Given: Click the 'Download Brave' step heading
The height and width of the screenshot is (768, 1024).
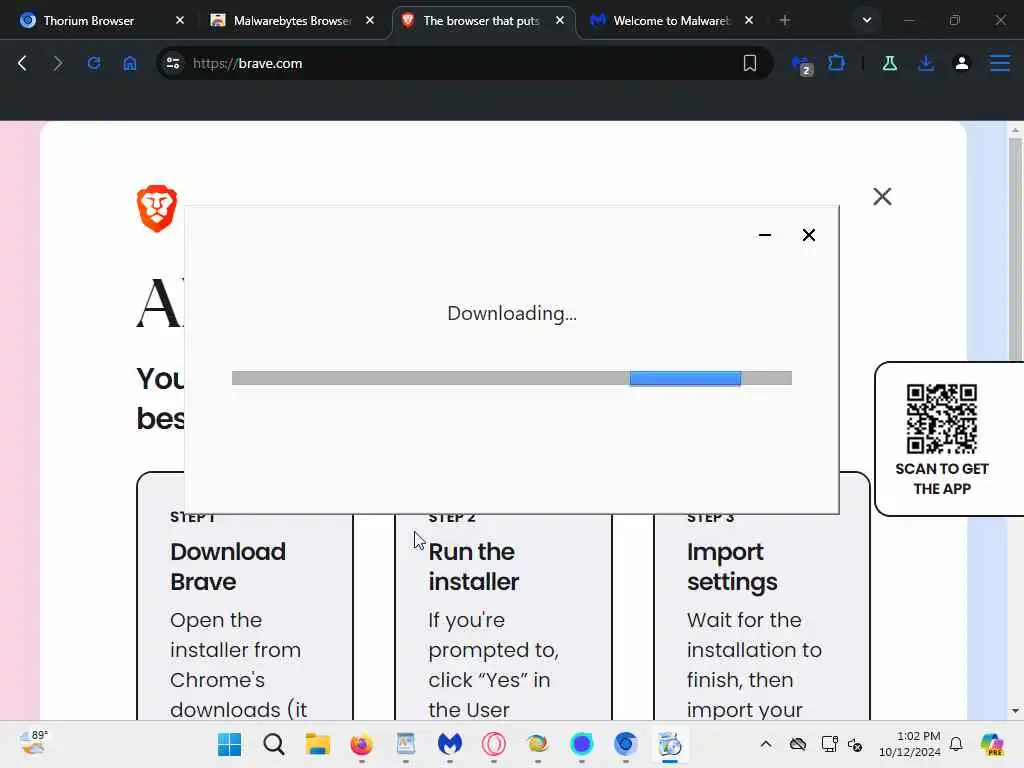Looking at the screenshot, I should (228, 567).
